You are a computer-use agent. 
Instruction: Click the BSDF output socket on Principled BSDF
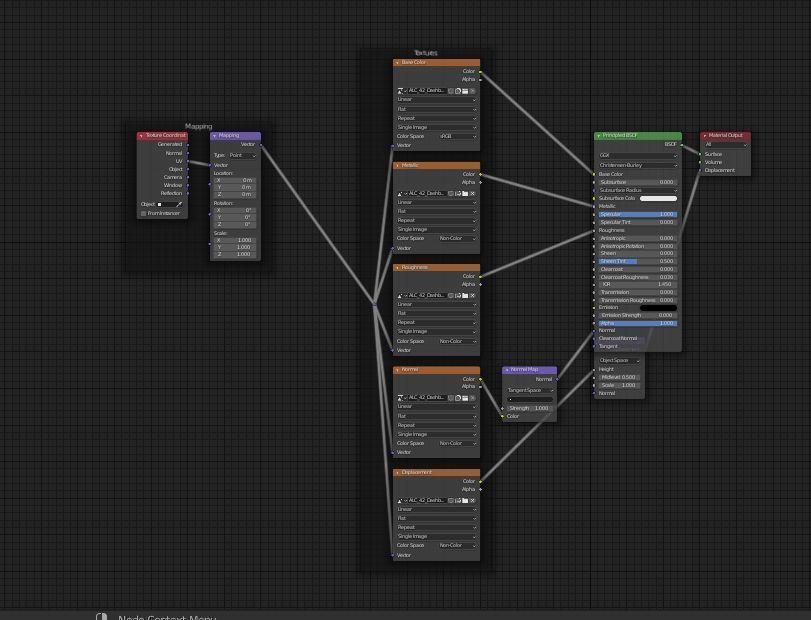(682, 144)
